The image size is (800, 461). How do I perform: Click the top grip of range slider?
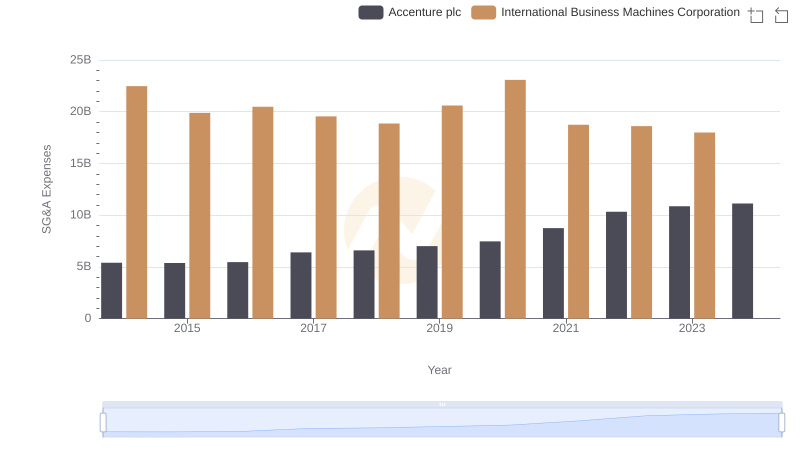(x=442, y=404)
